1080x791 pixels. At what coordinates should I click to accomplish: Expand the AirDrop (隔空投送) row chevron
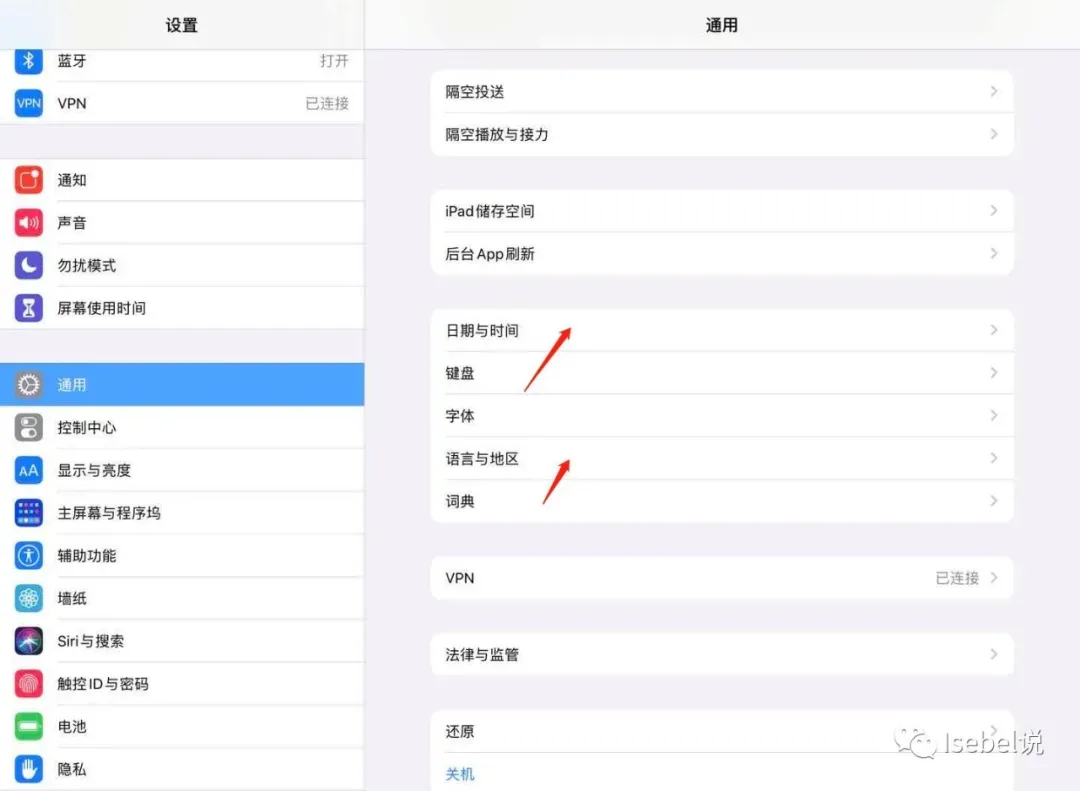click(x=993, y=92)
